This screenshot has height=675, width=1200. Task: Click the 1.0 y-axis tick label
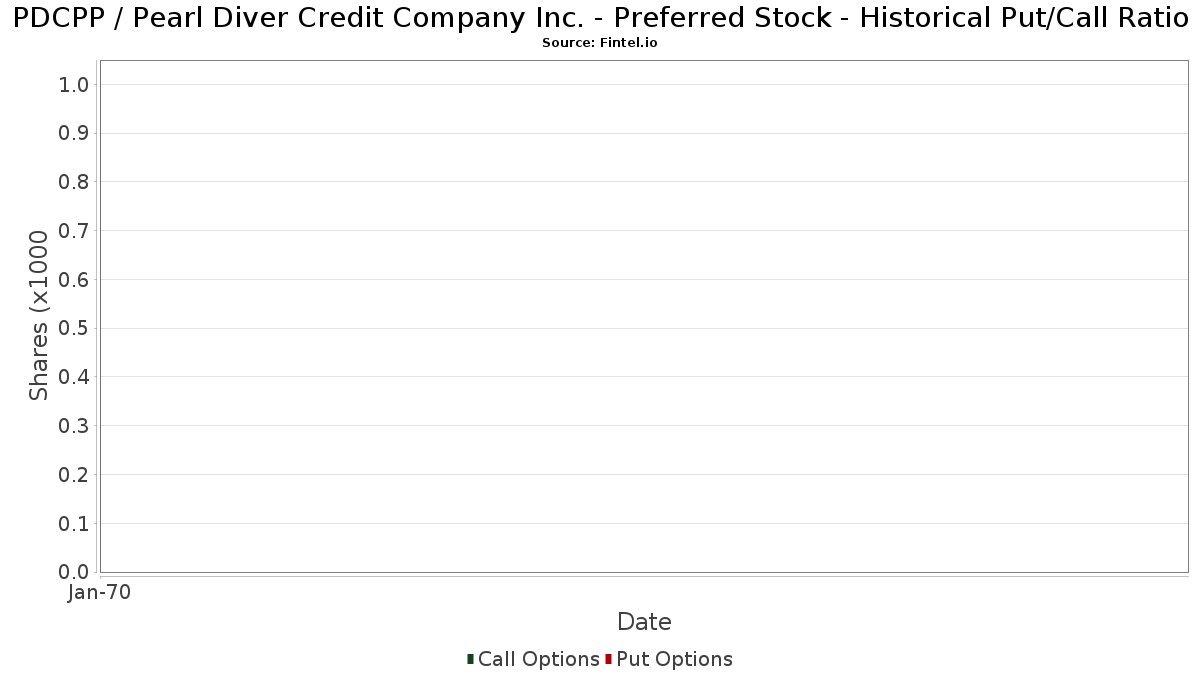pyautogui.click(x=74, y=85)
